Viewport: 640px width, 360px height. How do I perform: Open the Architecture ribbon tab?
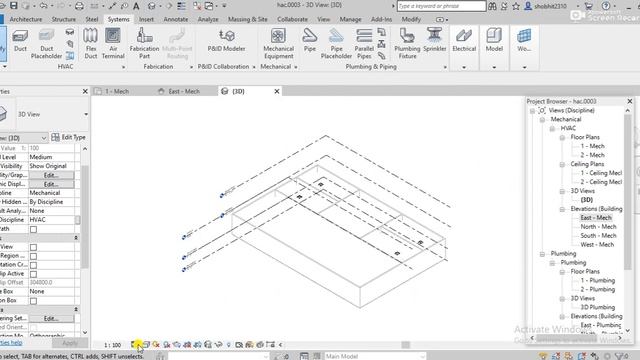tap(26, 19)
